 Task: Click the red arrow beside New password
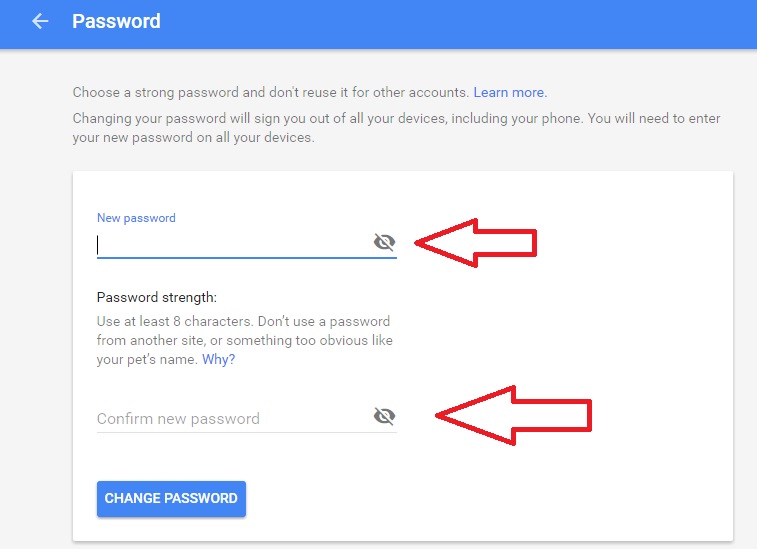[x=476, y=242]
